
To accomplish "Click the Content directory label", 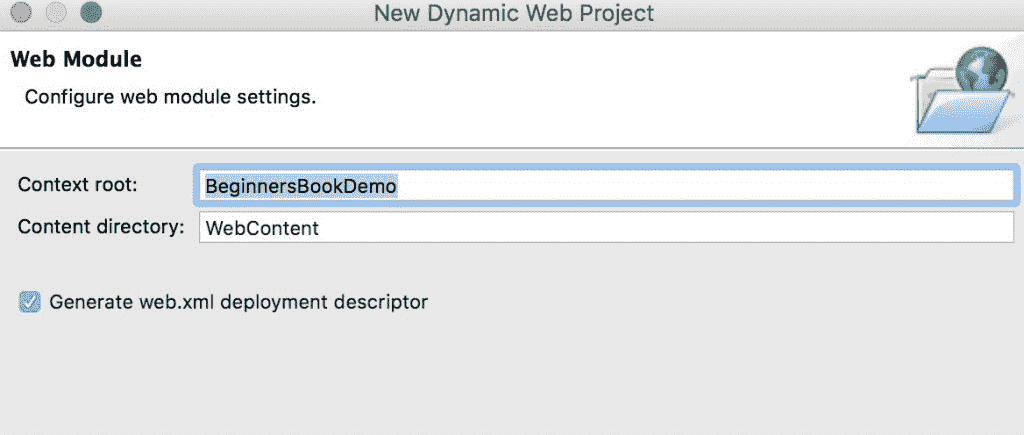I will 101,227.
